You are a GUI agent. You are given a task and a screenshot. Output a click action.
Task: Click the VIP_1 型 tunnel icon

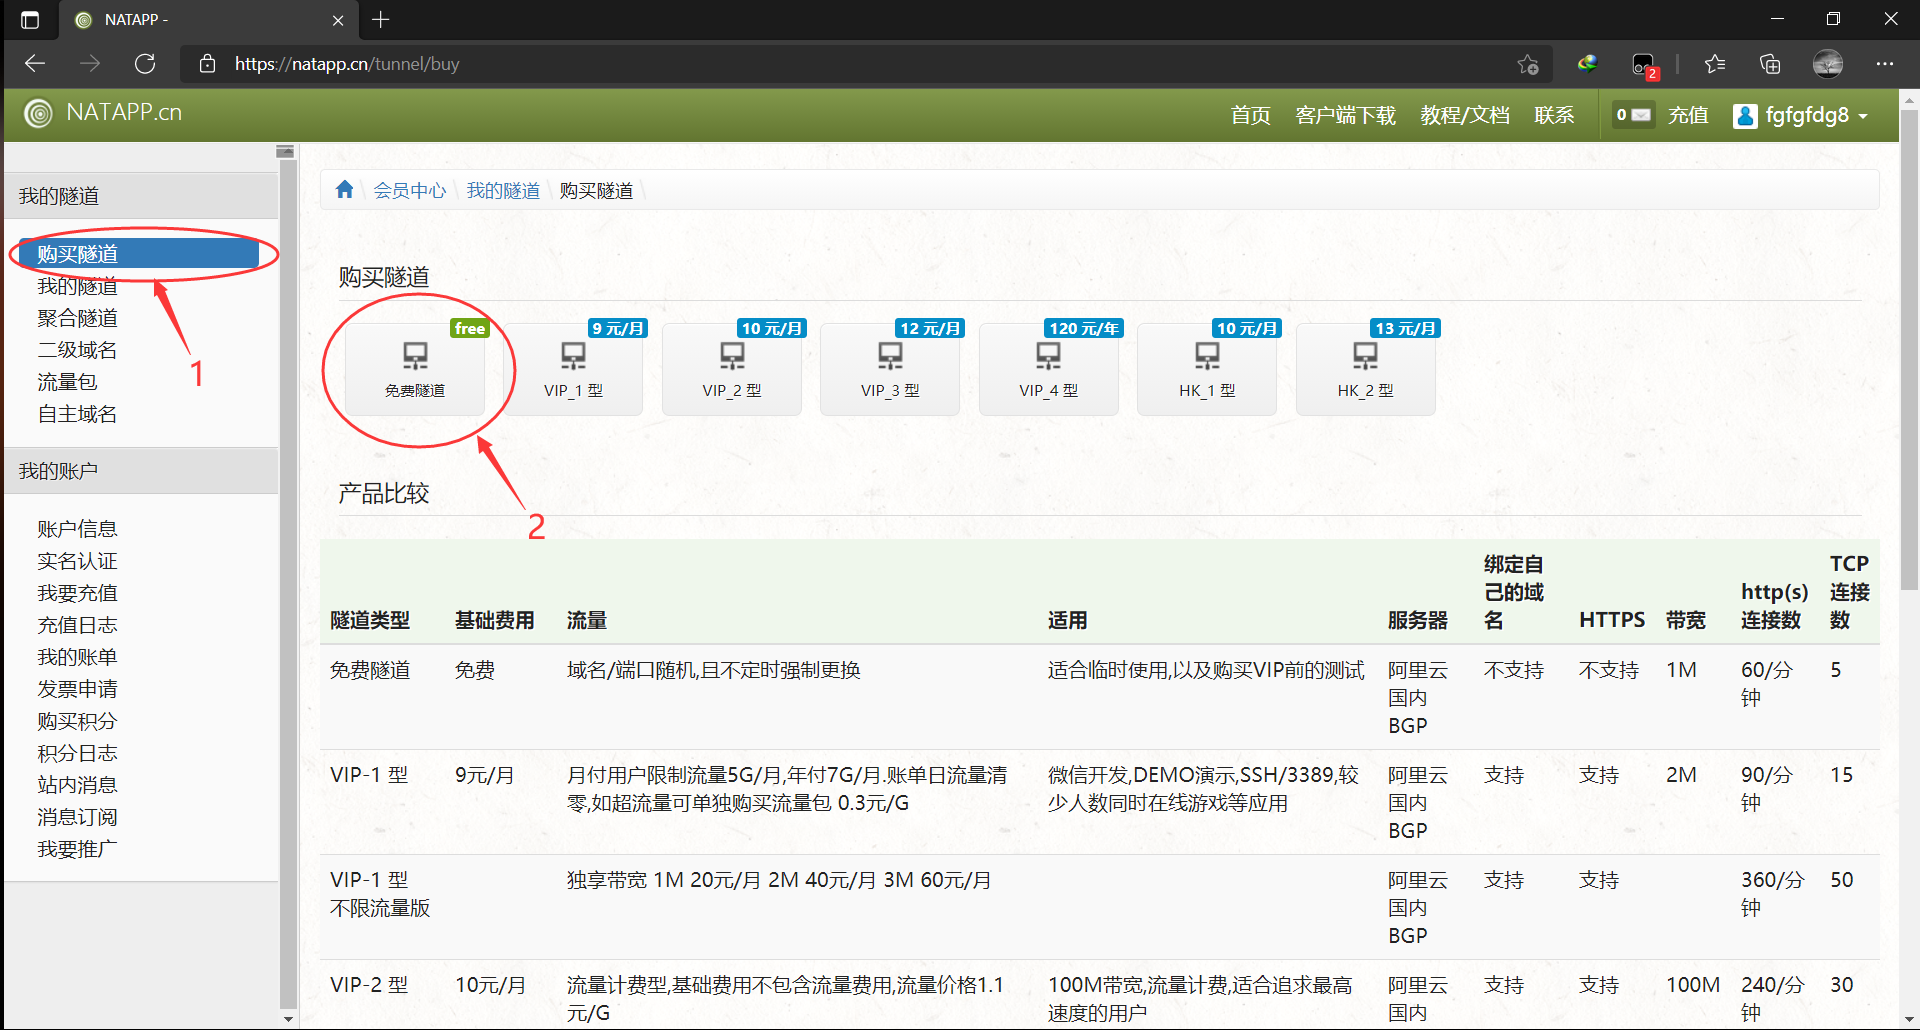[573, 355]
